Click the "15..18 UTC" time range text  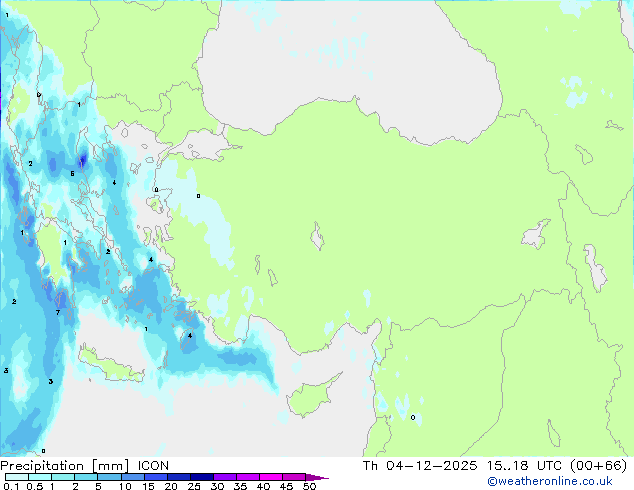[524, 466]
